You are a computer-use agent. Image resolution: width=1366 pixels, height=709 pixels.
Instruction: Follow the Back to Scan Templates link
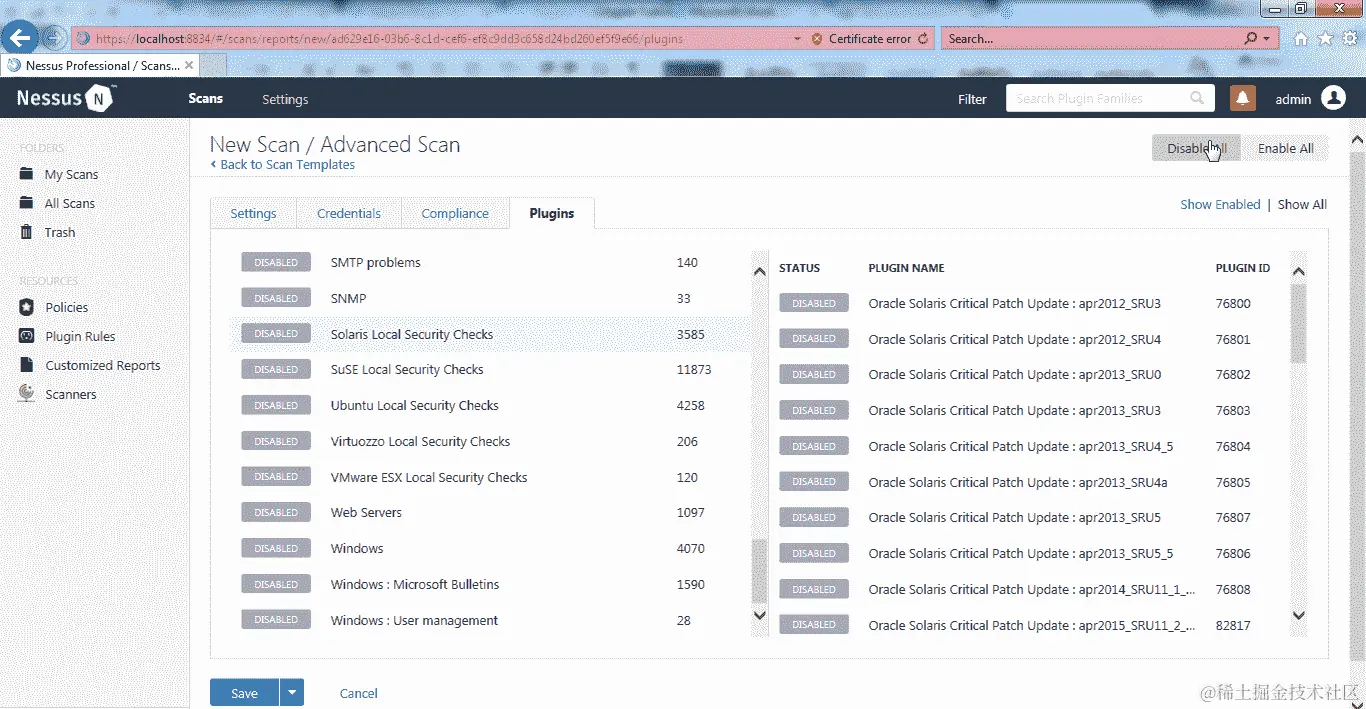click(283, 164)
